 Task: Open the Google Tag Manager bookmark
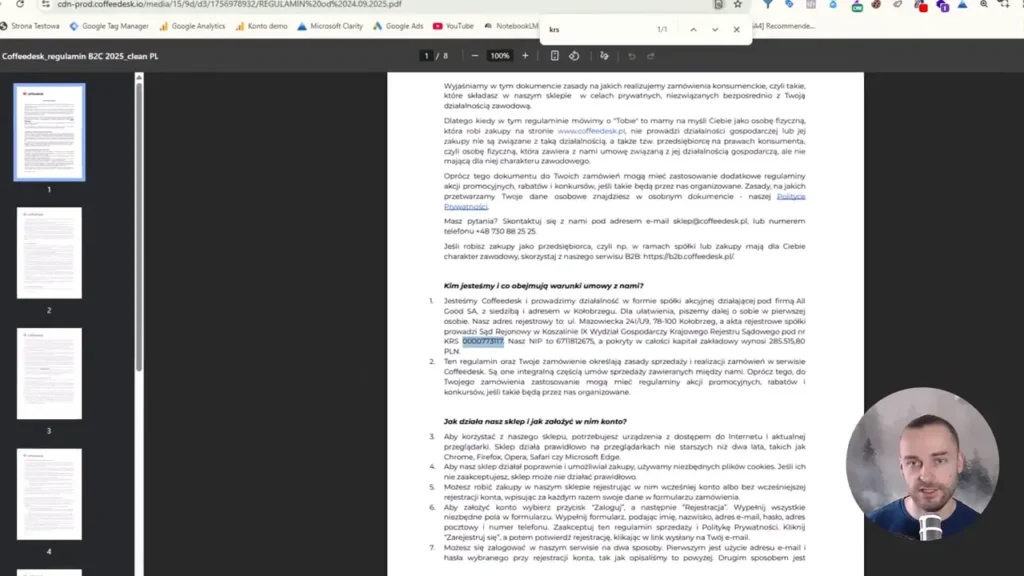pos(109,26)
